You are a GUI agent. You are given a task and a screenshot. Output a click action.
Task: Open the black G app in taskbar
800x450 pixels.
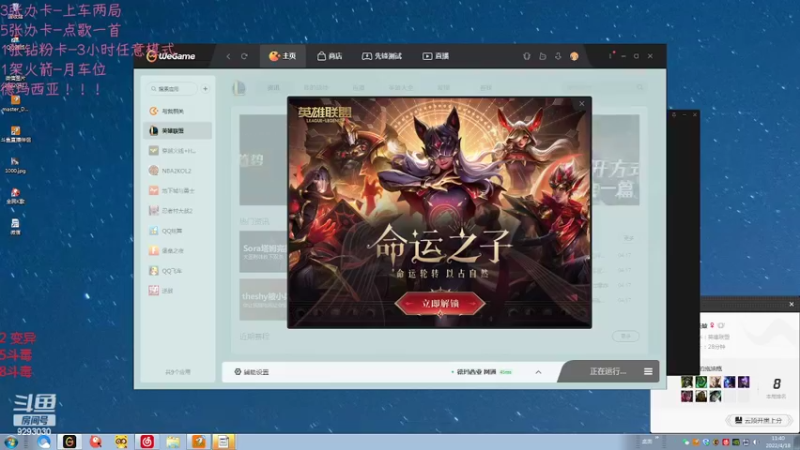click(x=69, y=442)
